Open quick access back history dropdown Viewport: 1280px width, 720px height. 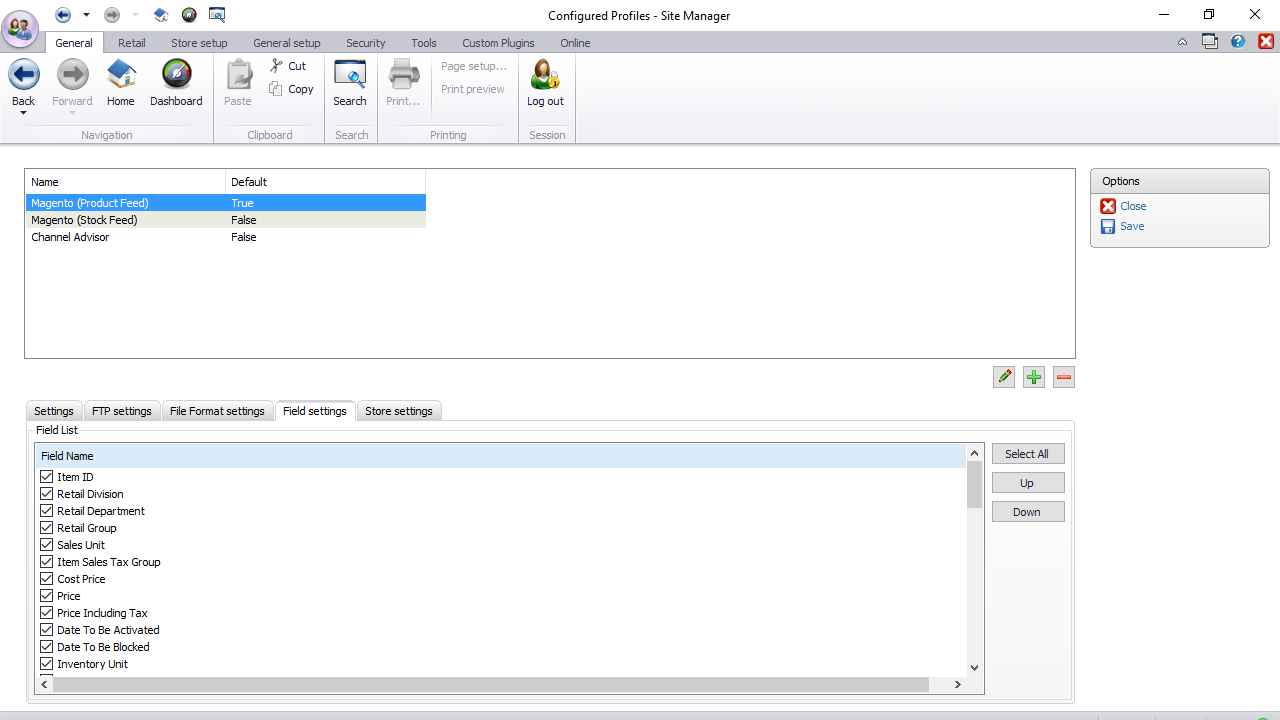(86, 15)
